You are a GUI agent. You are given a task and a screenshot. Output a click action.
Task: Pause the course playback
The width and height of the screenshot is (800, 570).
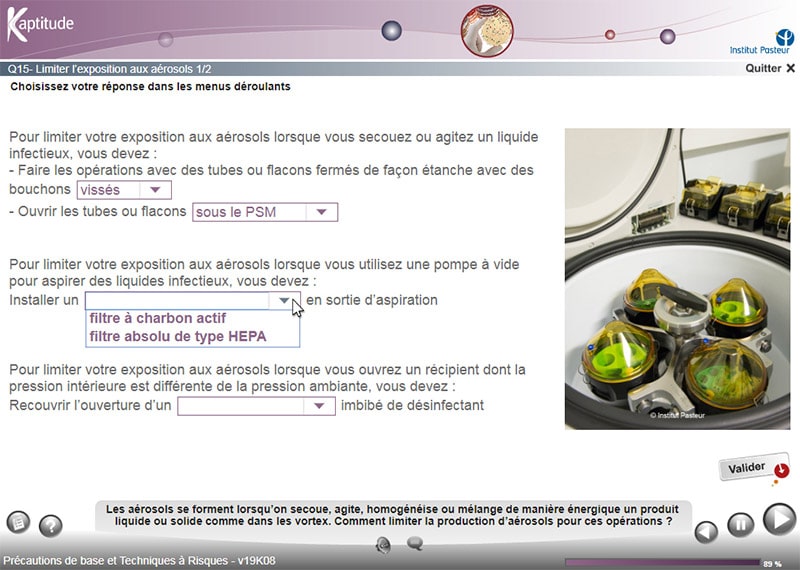739,523
